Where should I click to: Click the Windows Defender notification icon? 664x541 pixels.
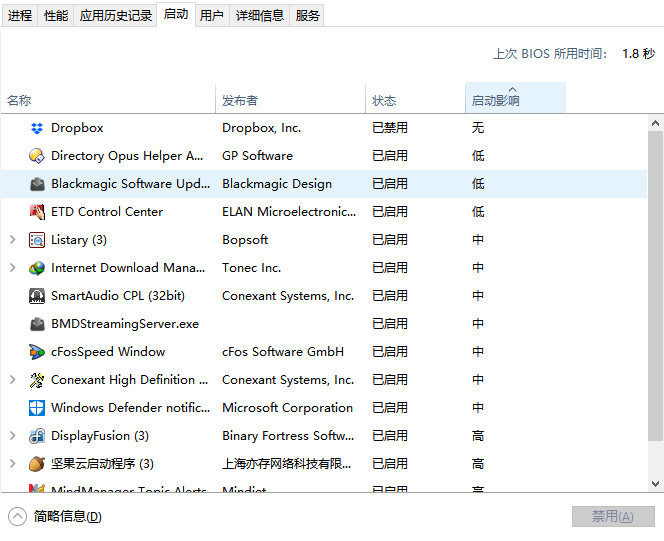tap(37, 408)
